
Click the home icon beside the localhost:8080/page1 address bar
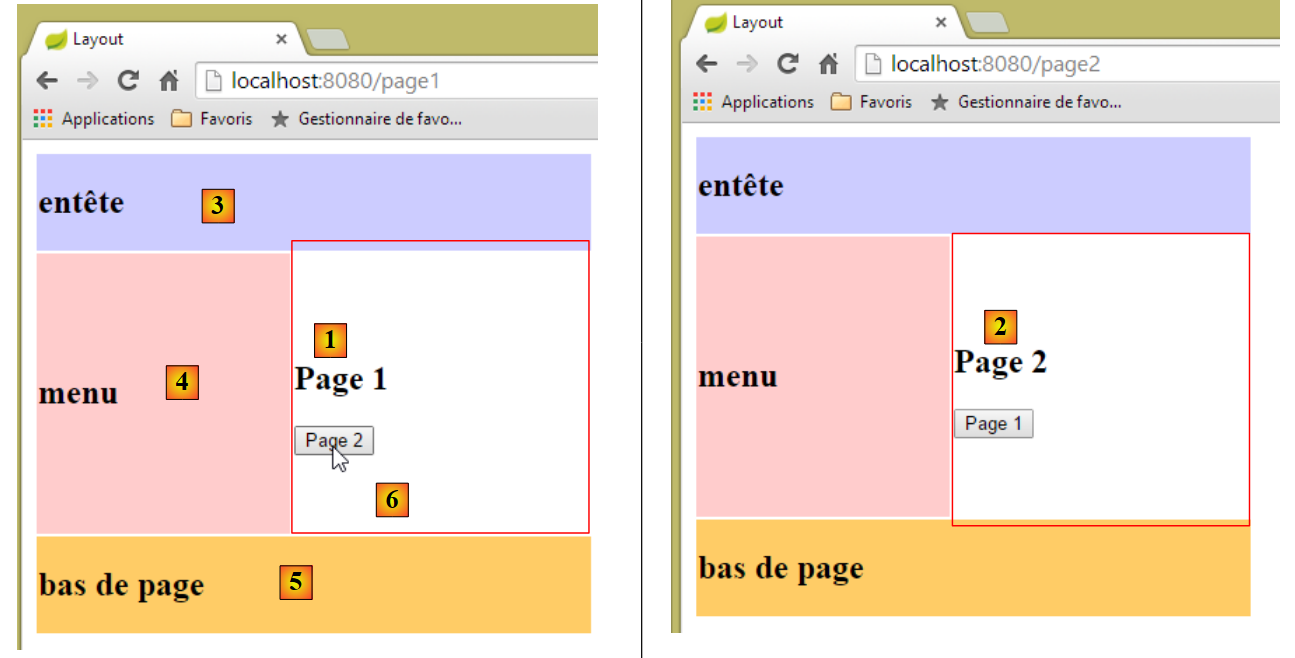[169, 81]
